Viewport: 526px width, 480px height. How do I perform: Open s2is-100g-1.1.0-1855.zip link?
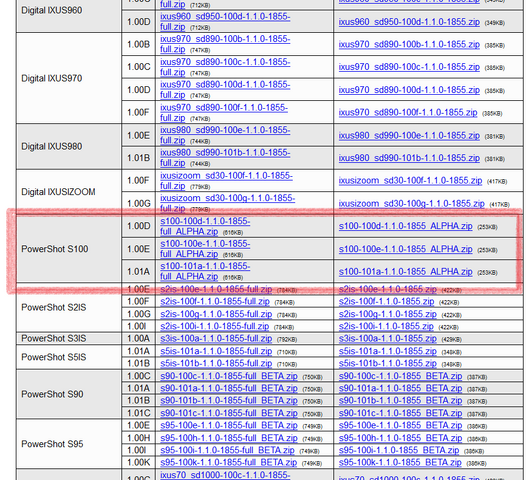click(x=387, y=314)
